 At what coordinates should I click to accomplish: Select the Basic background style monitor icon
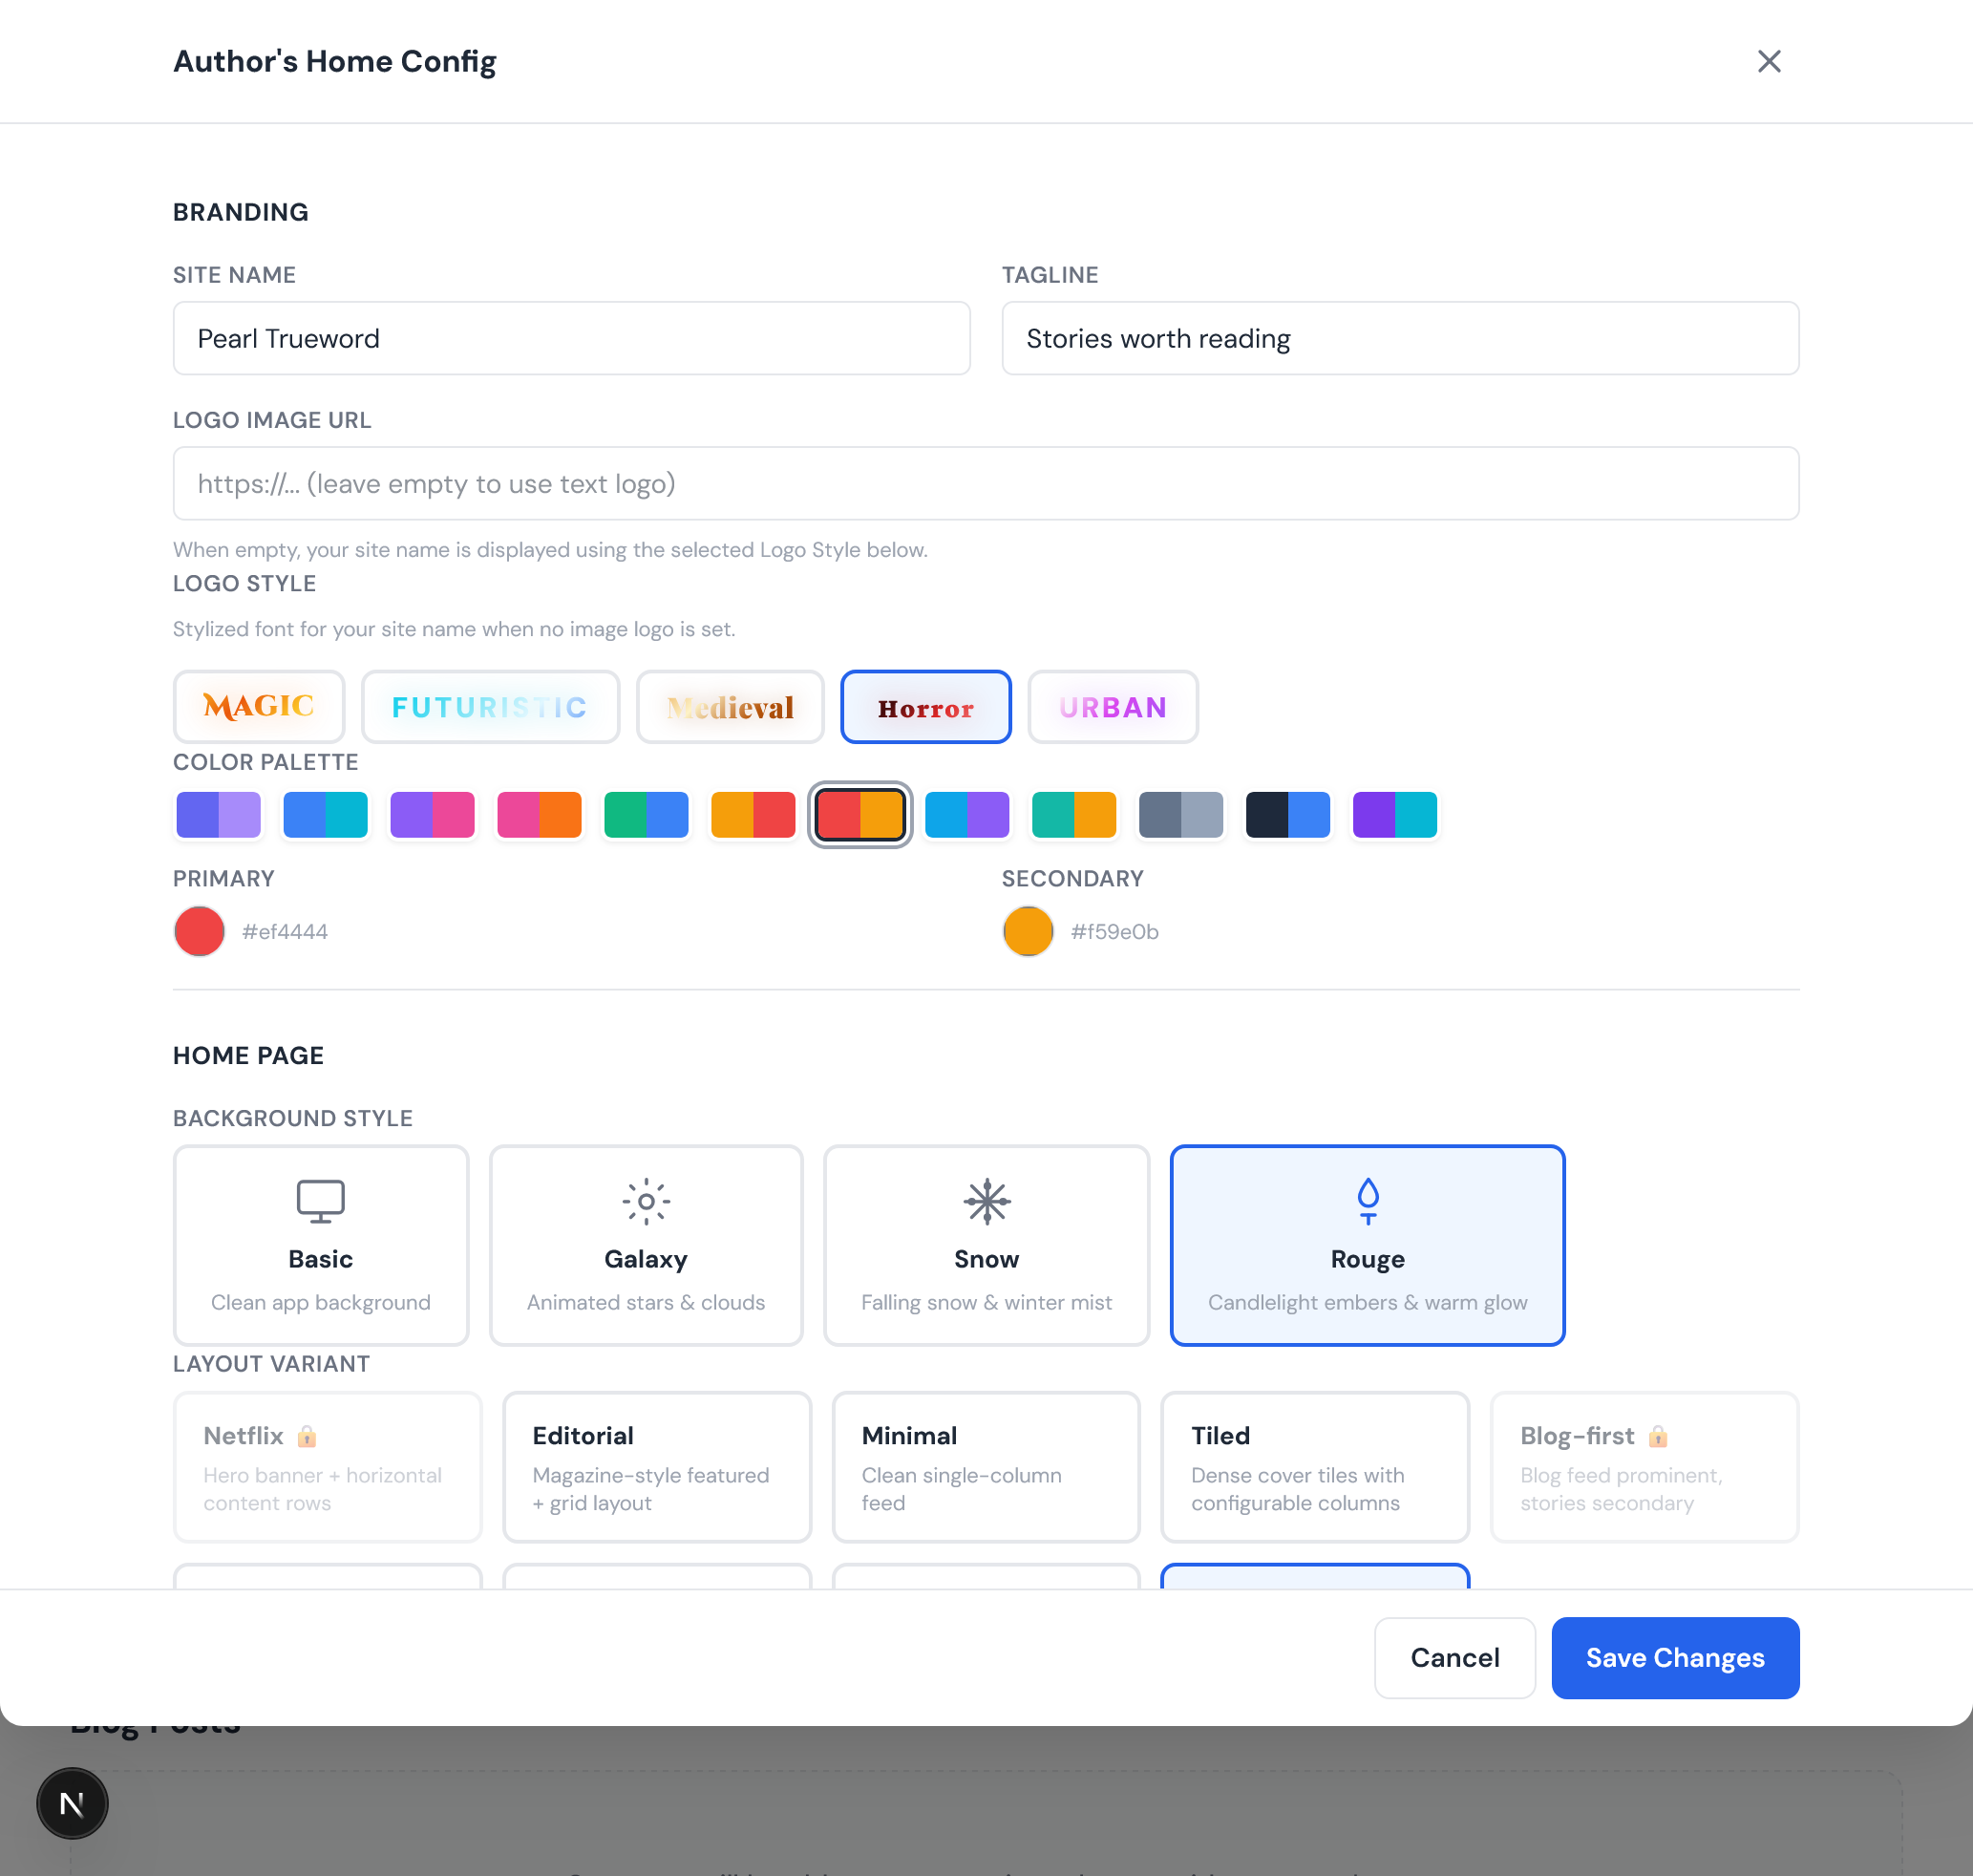coord(320,1202)
